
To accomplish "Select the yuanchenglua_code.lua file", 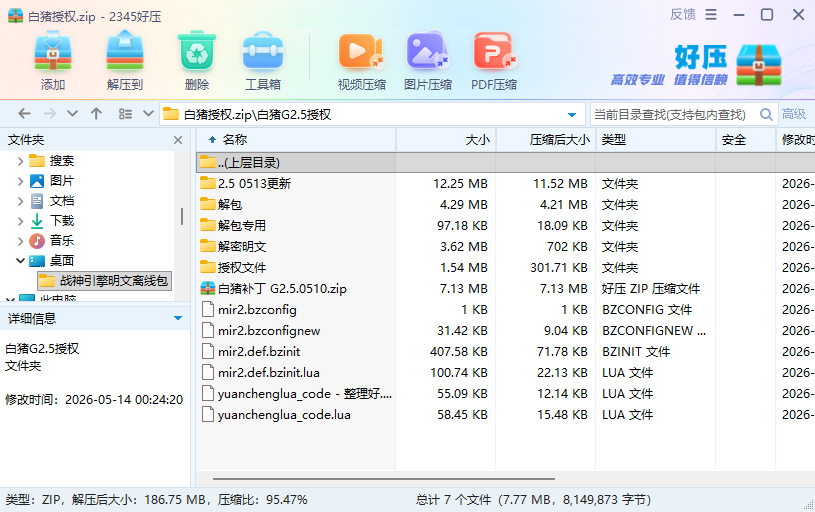I will click(506, 415).
